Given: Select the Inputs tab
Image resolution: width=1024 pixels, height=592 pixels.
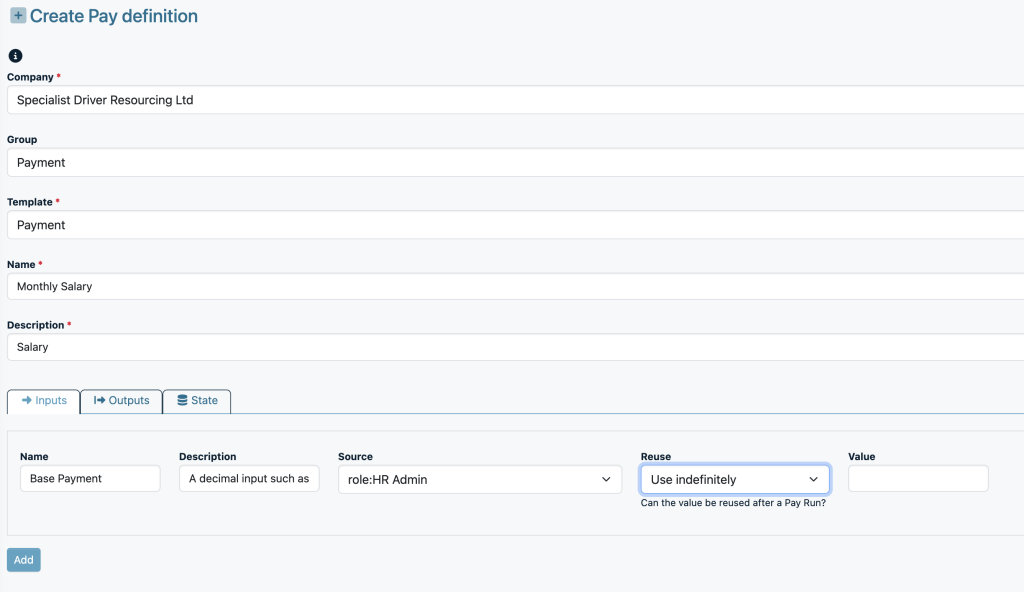Looking at the screenshot, I should (x=43, y=400).
